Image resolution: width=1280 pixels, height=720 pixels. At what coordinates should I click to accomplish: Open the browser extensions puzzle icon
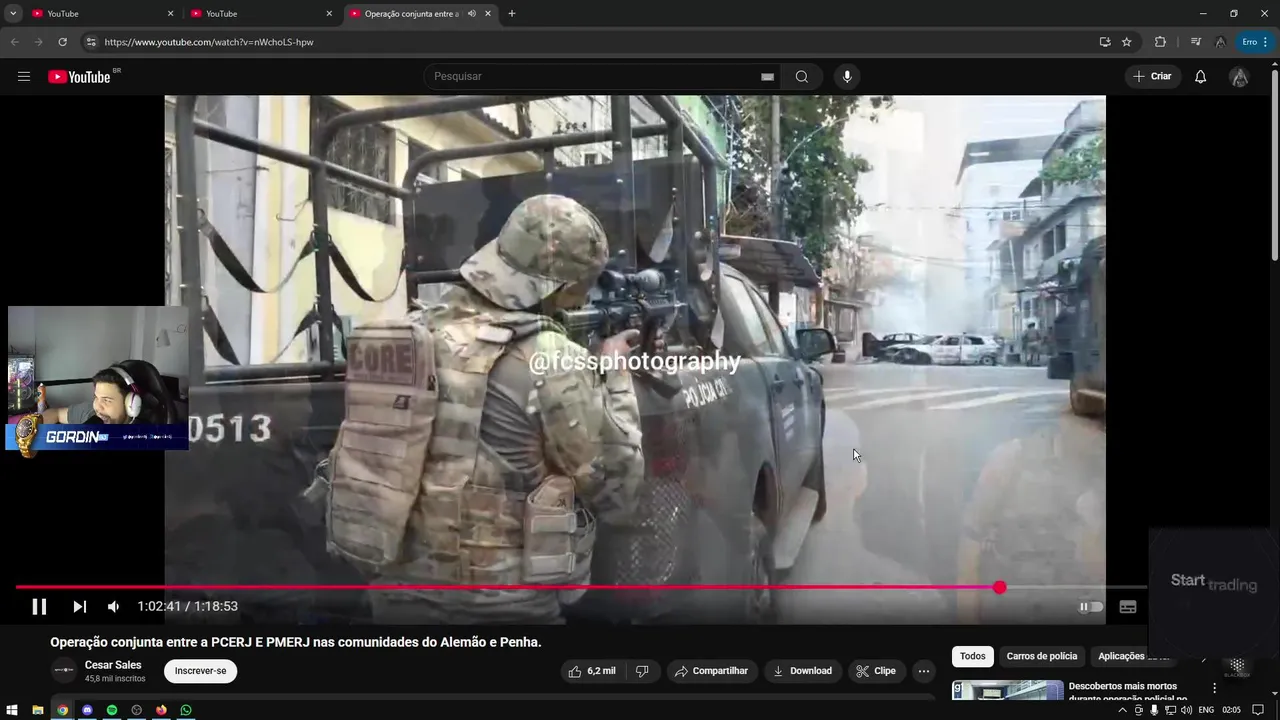pos(1160,42)
